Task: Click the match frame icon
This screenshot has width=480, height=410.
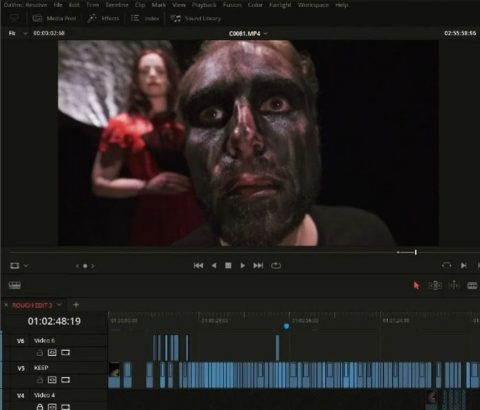Action: 446,266
